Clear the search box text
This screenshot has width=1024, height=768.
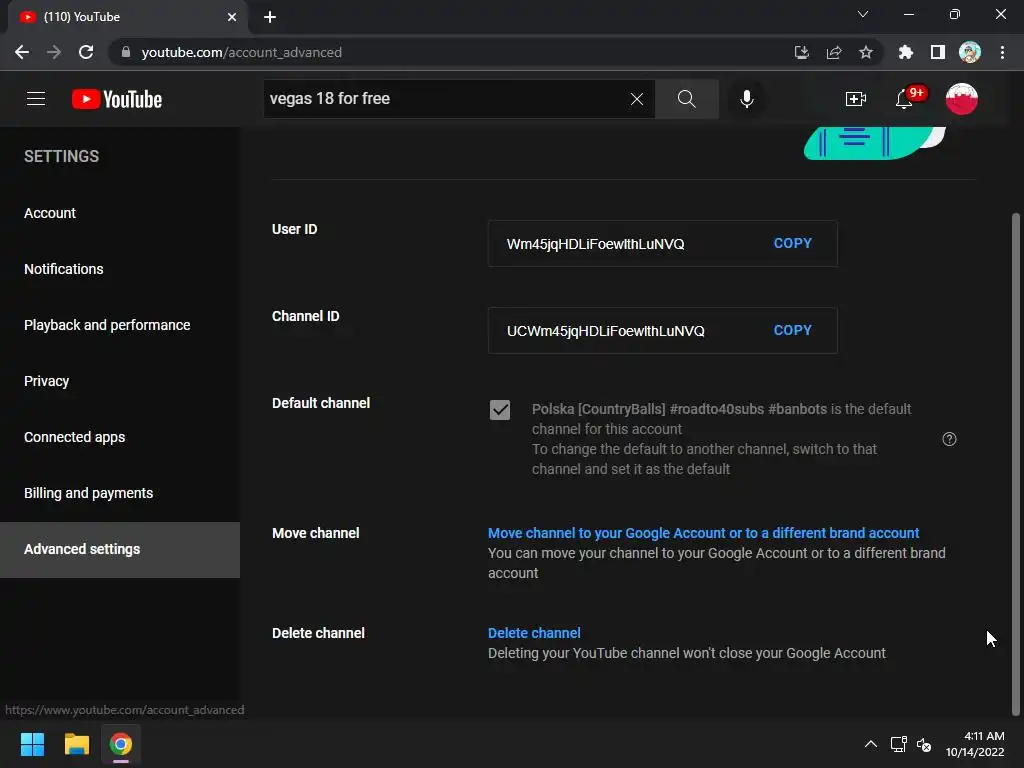point(636,99)
